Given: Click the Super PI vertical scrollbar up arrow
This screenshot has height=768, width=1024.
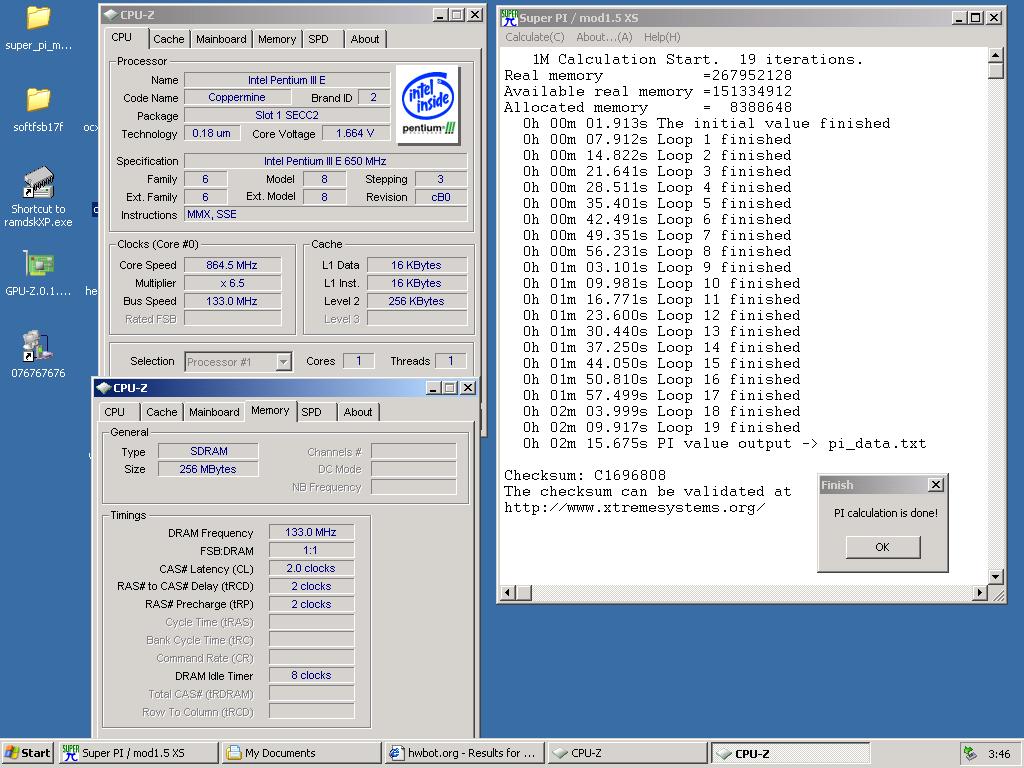Looking at the screenshot, I should [x=995, y=55].
